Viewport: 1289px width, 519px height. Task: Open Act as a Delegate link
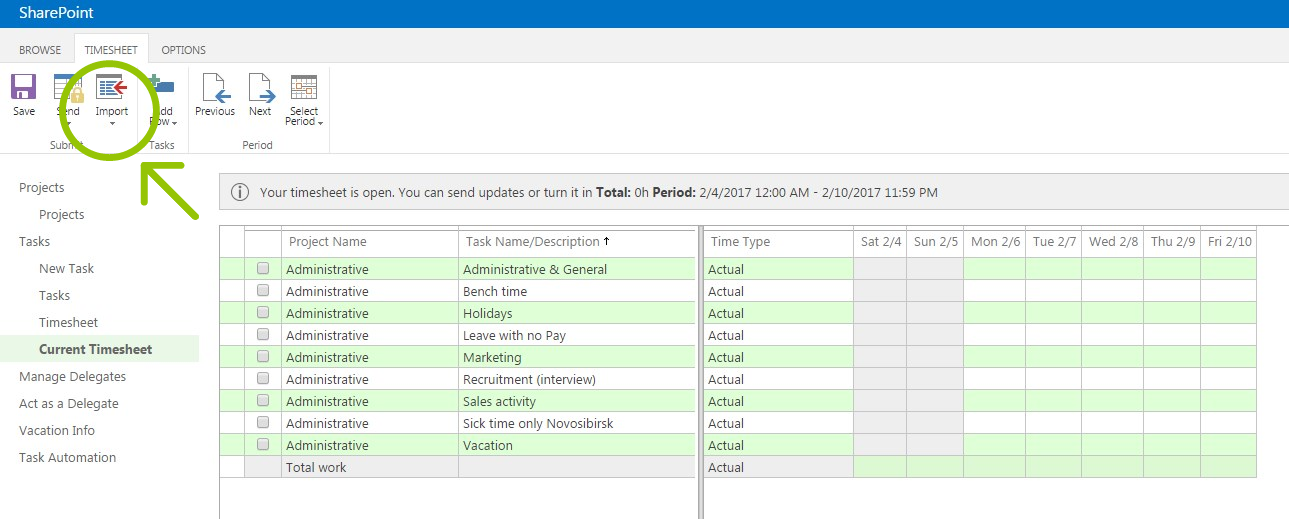[68, 404]
